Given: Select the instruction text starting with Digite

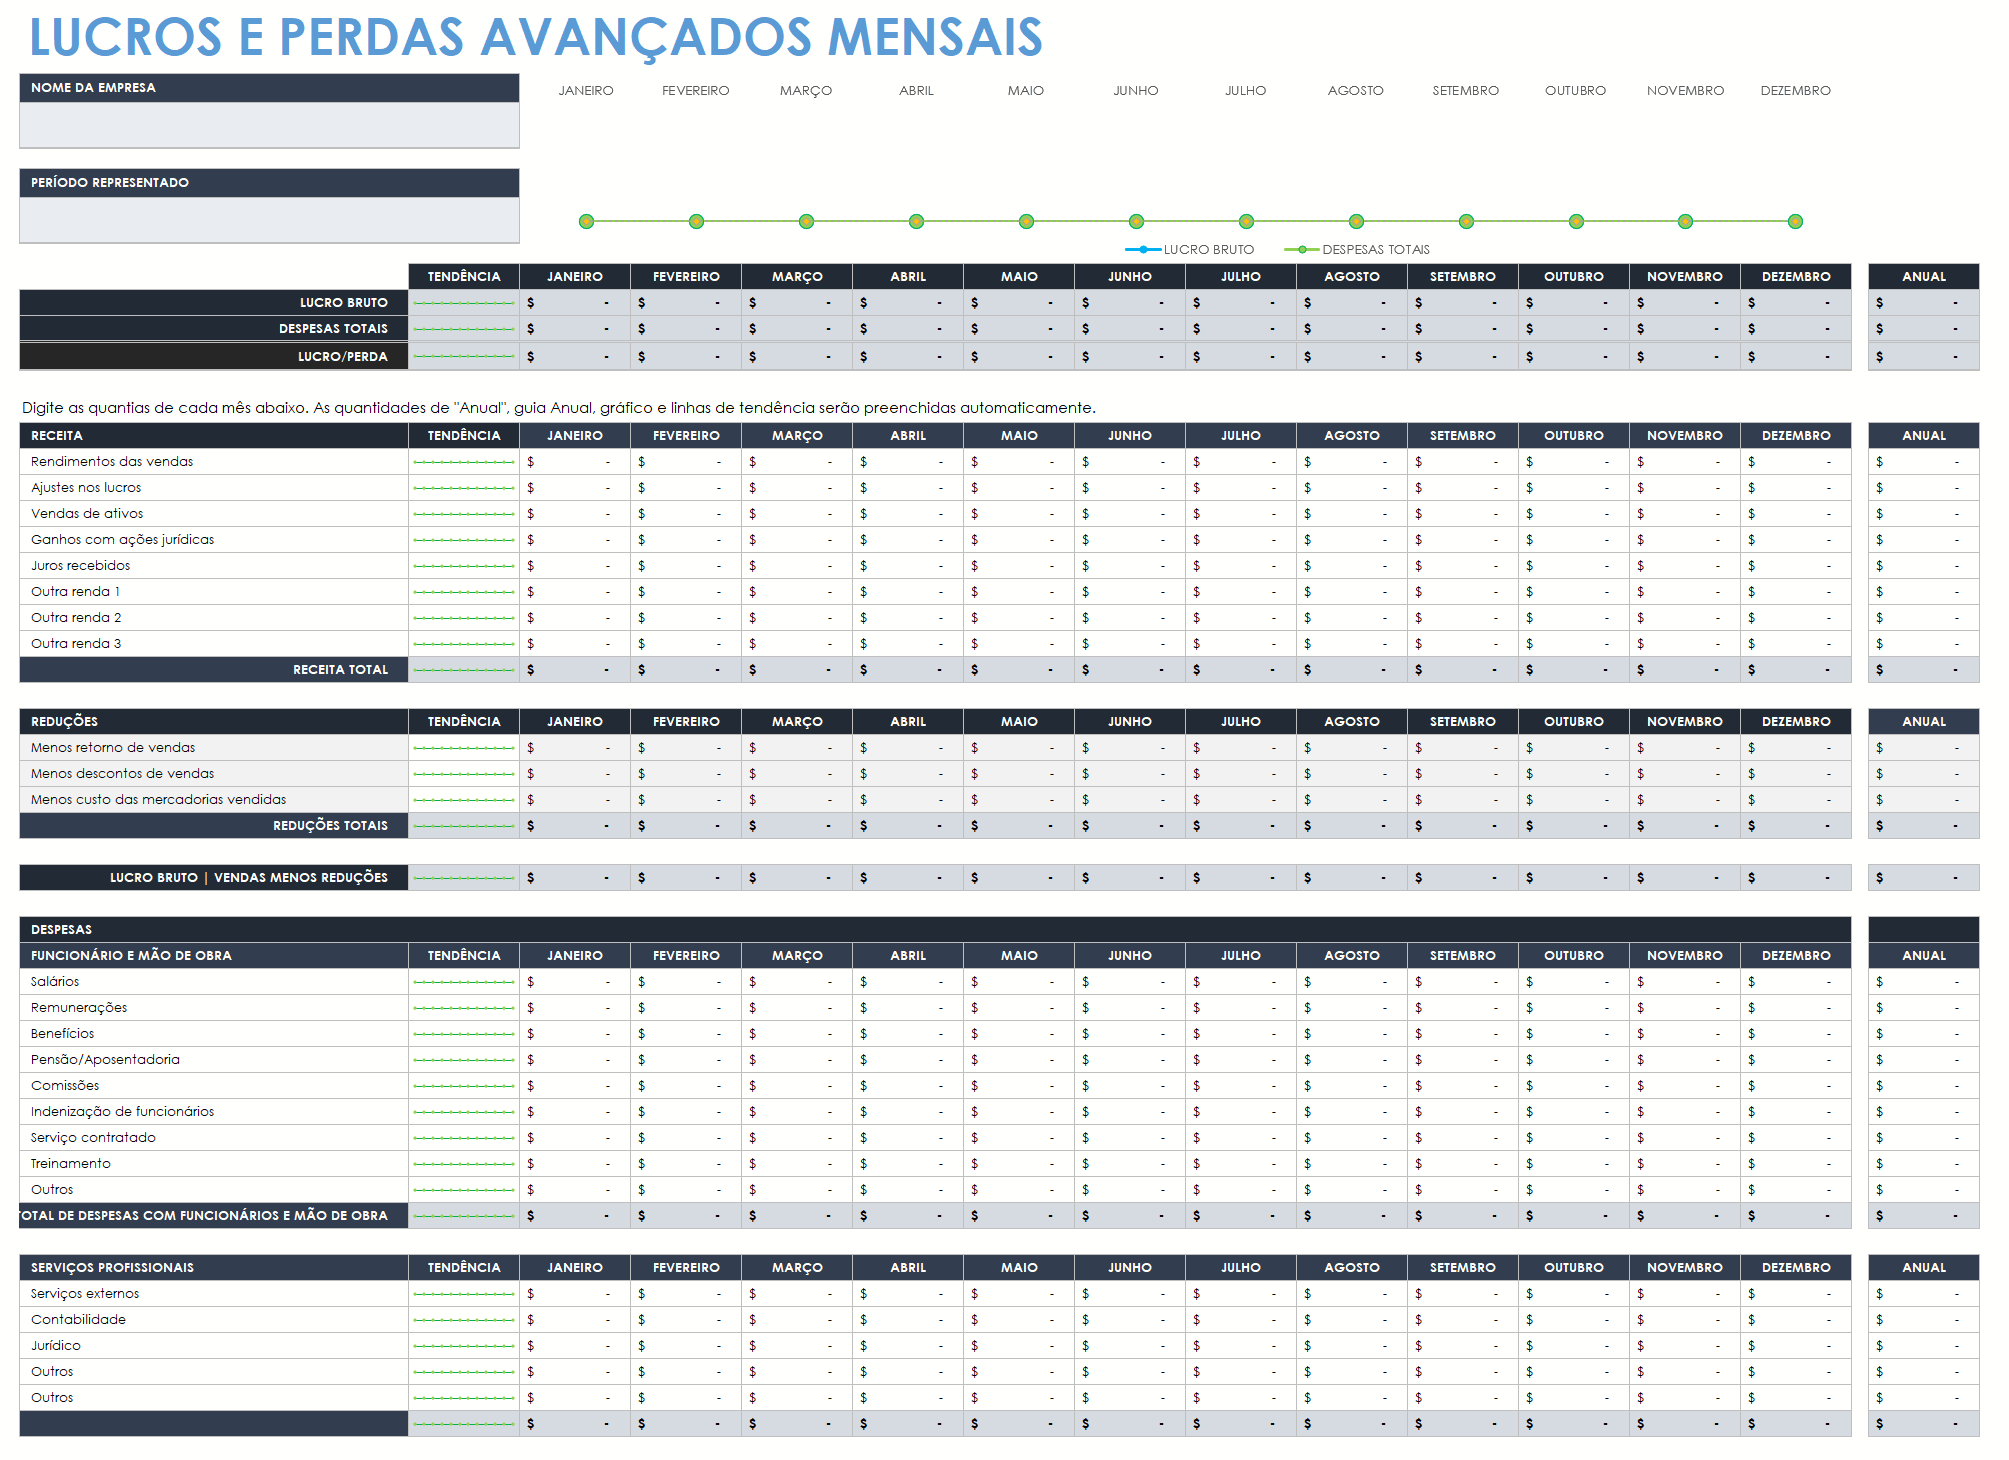Looking at the screenshot, I should (559, 407).
